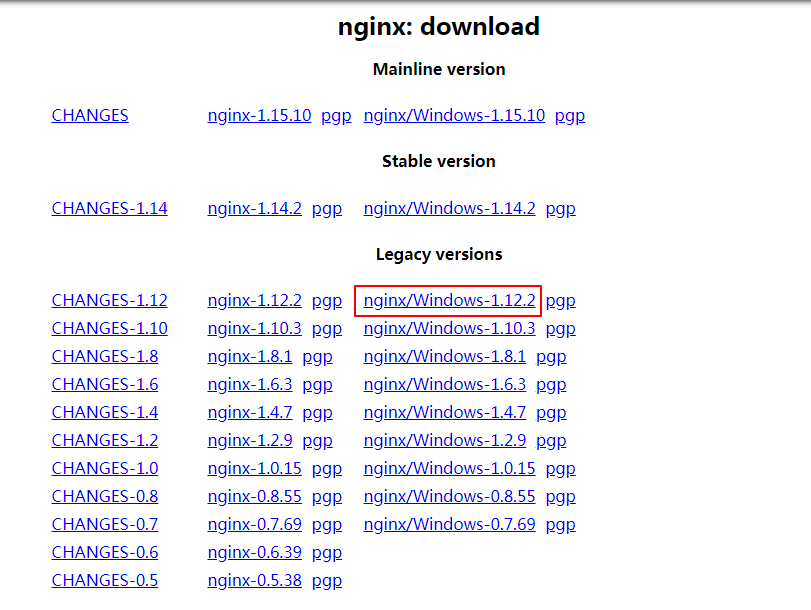Open pgp signature next to nginx-1.14.2
Viewport: 811px width, 610px height.
pyautogui.click(x=327, y=210)
